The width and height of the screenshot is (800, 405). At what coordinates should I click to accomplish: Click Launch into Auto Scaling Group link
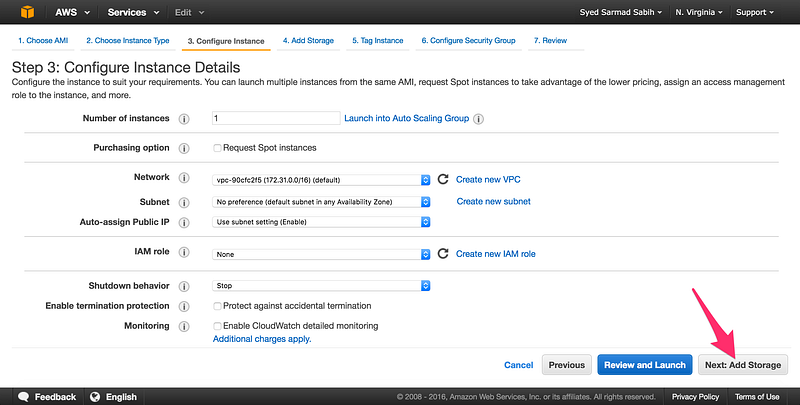coord(407,118)
